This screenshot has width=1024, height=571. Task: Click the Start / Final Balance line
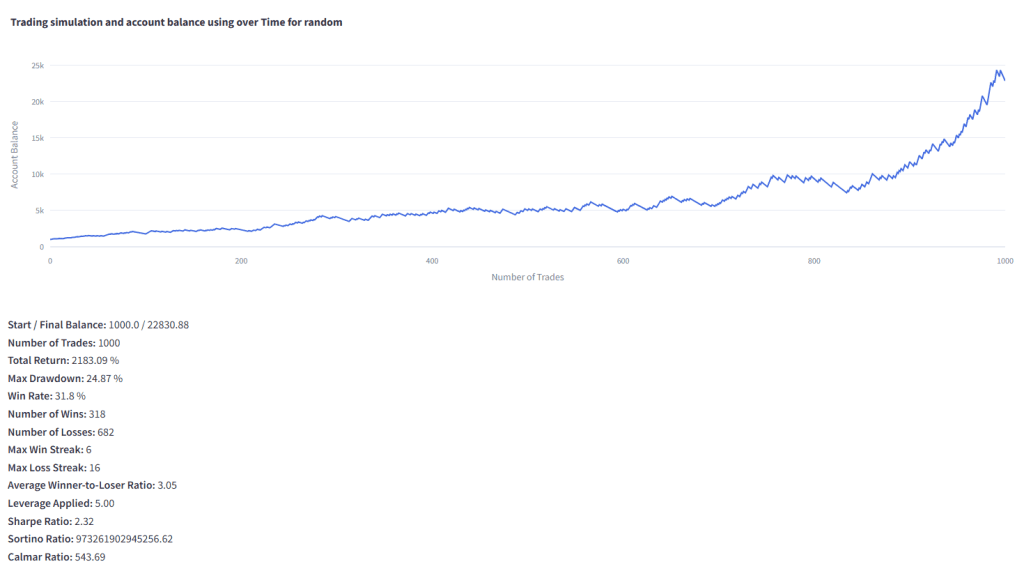(x=98, y=325)
